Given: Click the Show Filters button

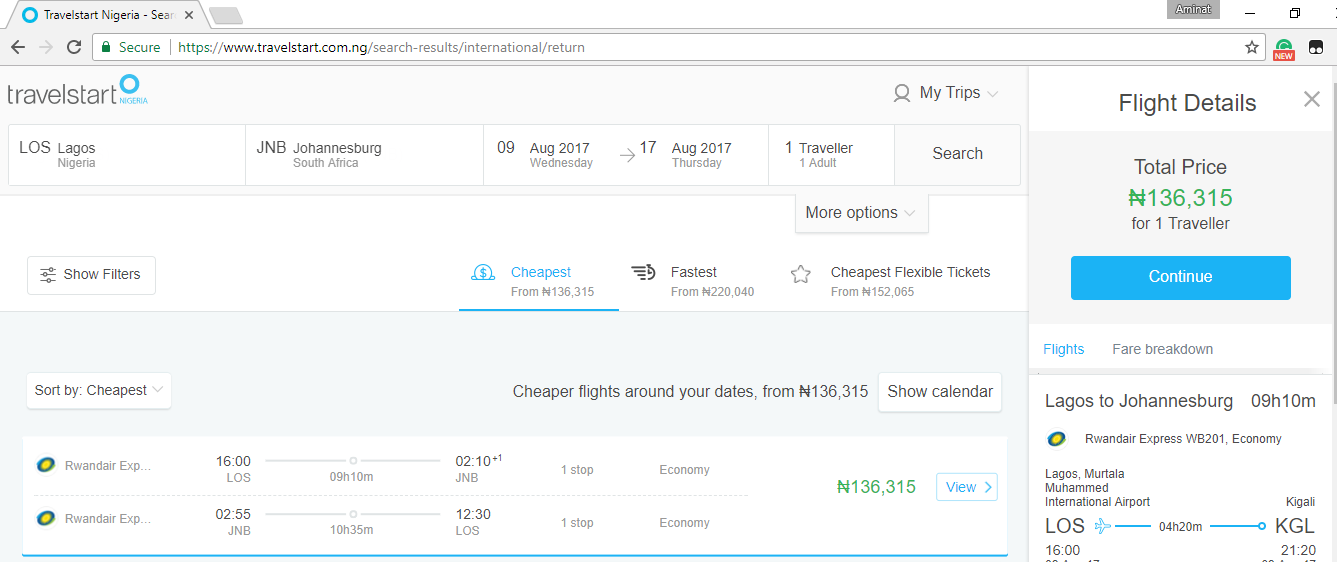Looking at the screenshot, I should pyautogui.click(x=91, y=275).
